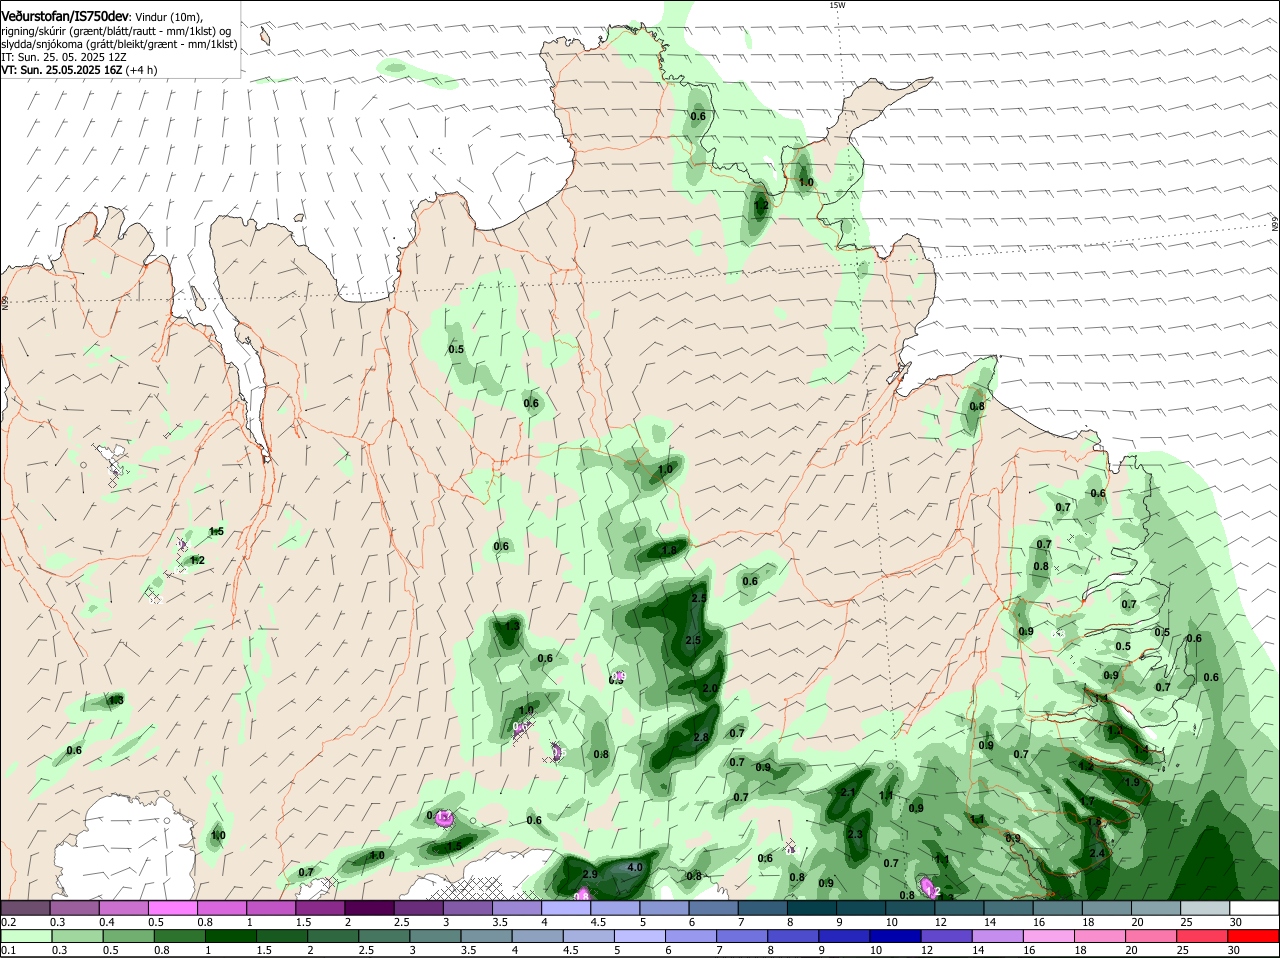The width and height of the screenshot is (1280, 958).
Task: Click the '1.9' precipitation value on the map
Action: point(1132,782)
